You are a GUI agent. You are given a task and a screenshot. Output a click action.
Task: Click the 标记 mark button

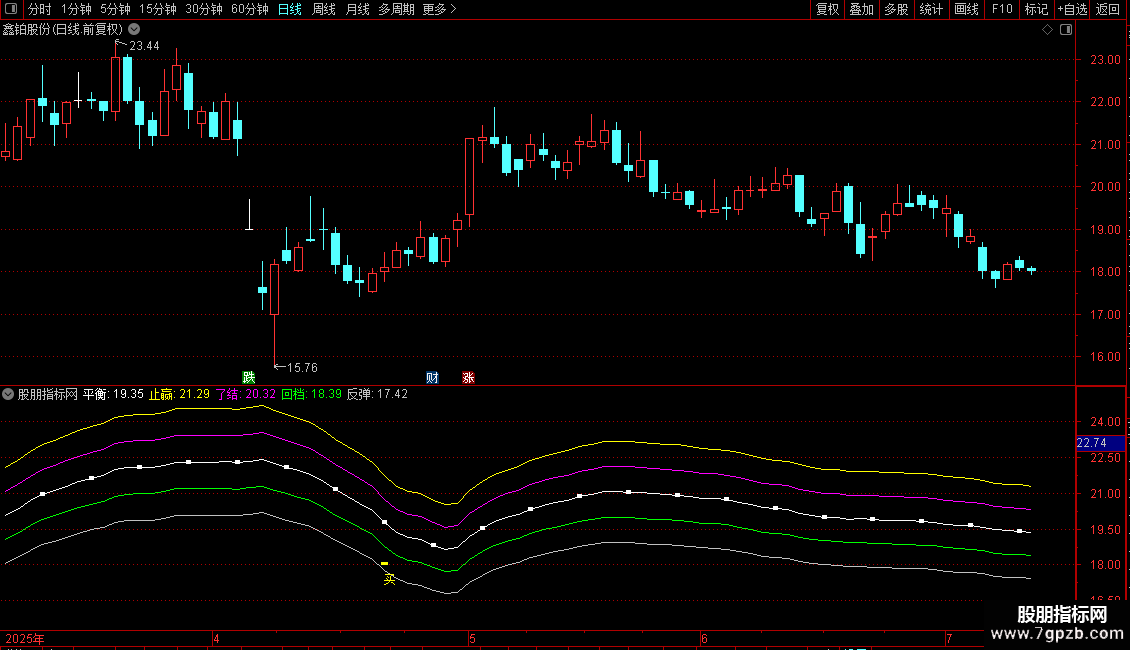click(1036, 9)
